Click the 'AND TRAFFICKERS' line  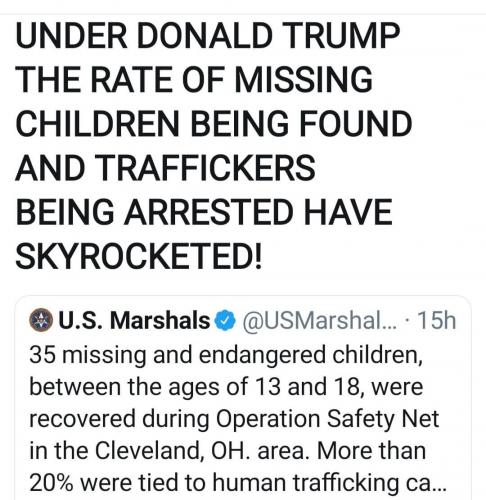pyautogui.click(x=165, y=168)
